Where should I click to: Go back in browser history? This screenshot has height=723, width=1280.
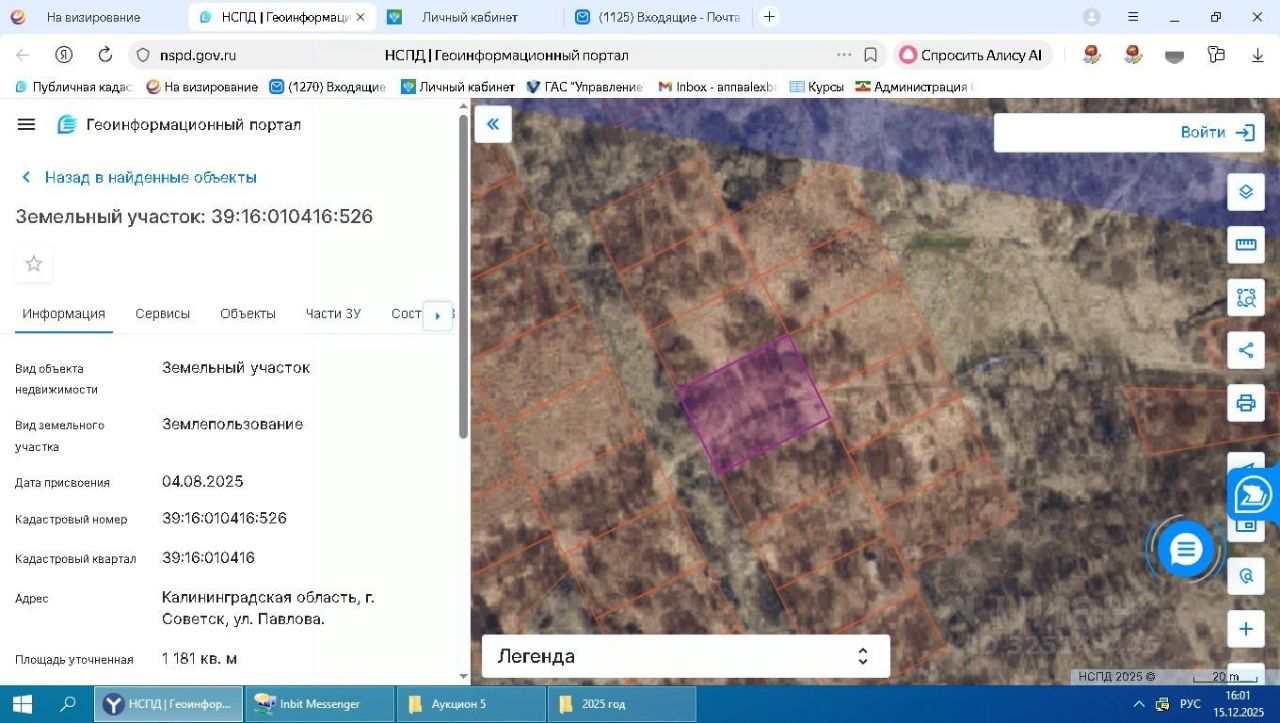[22, 55]
